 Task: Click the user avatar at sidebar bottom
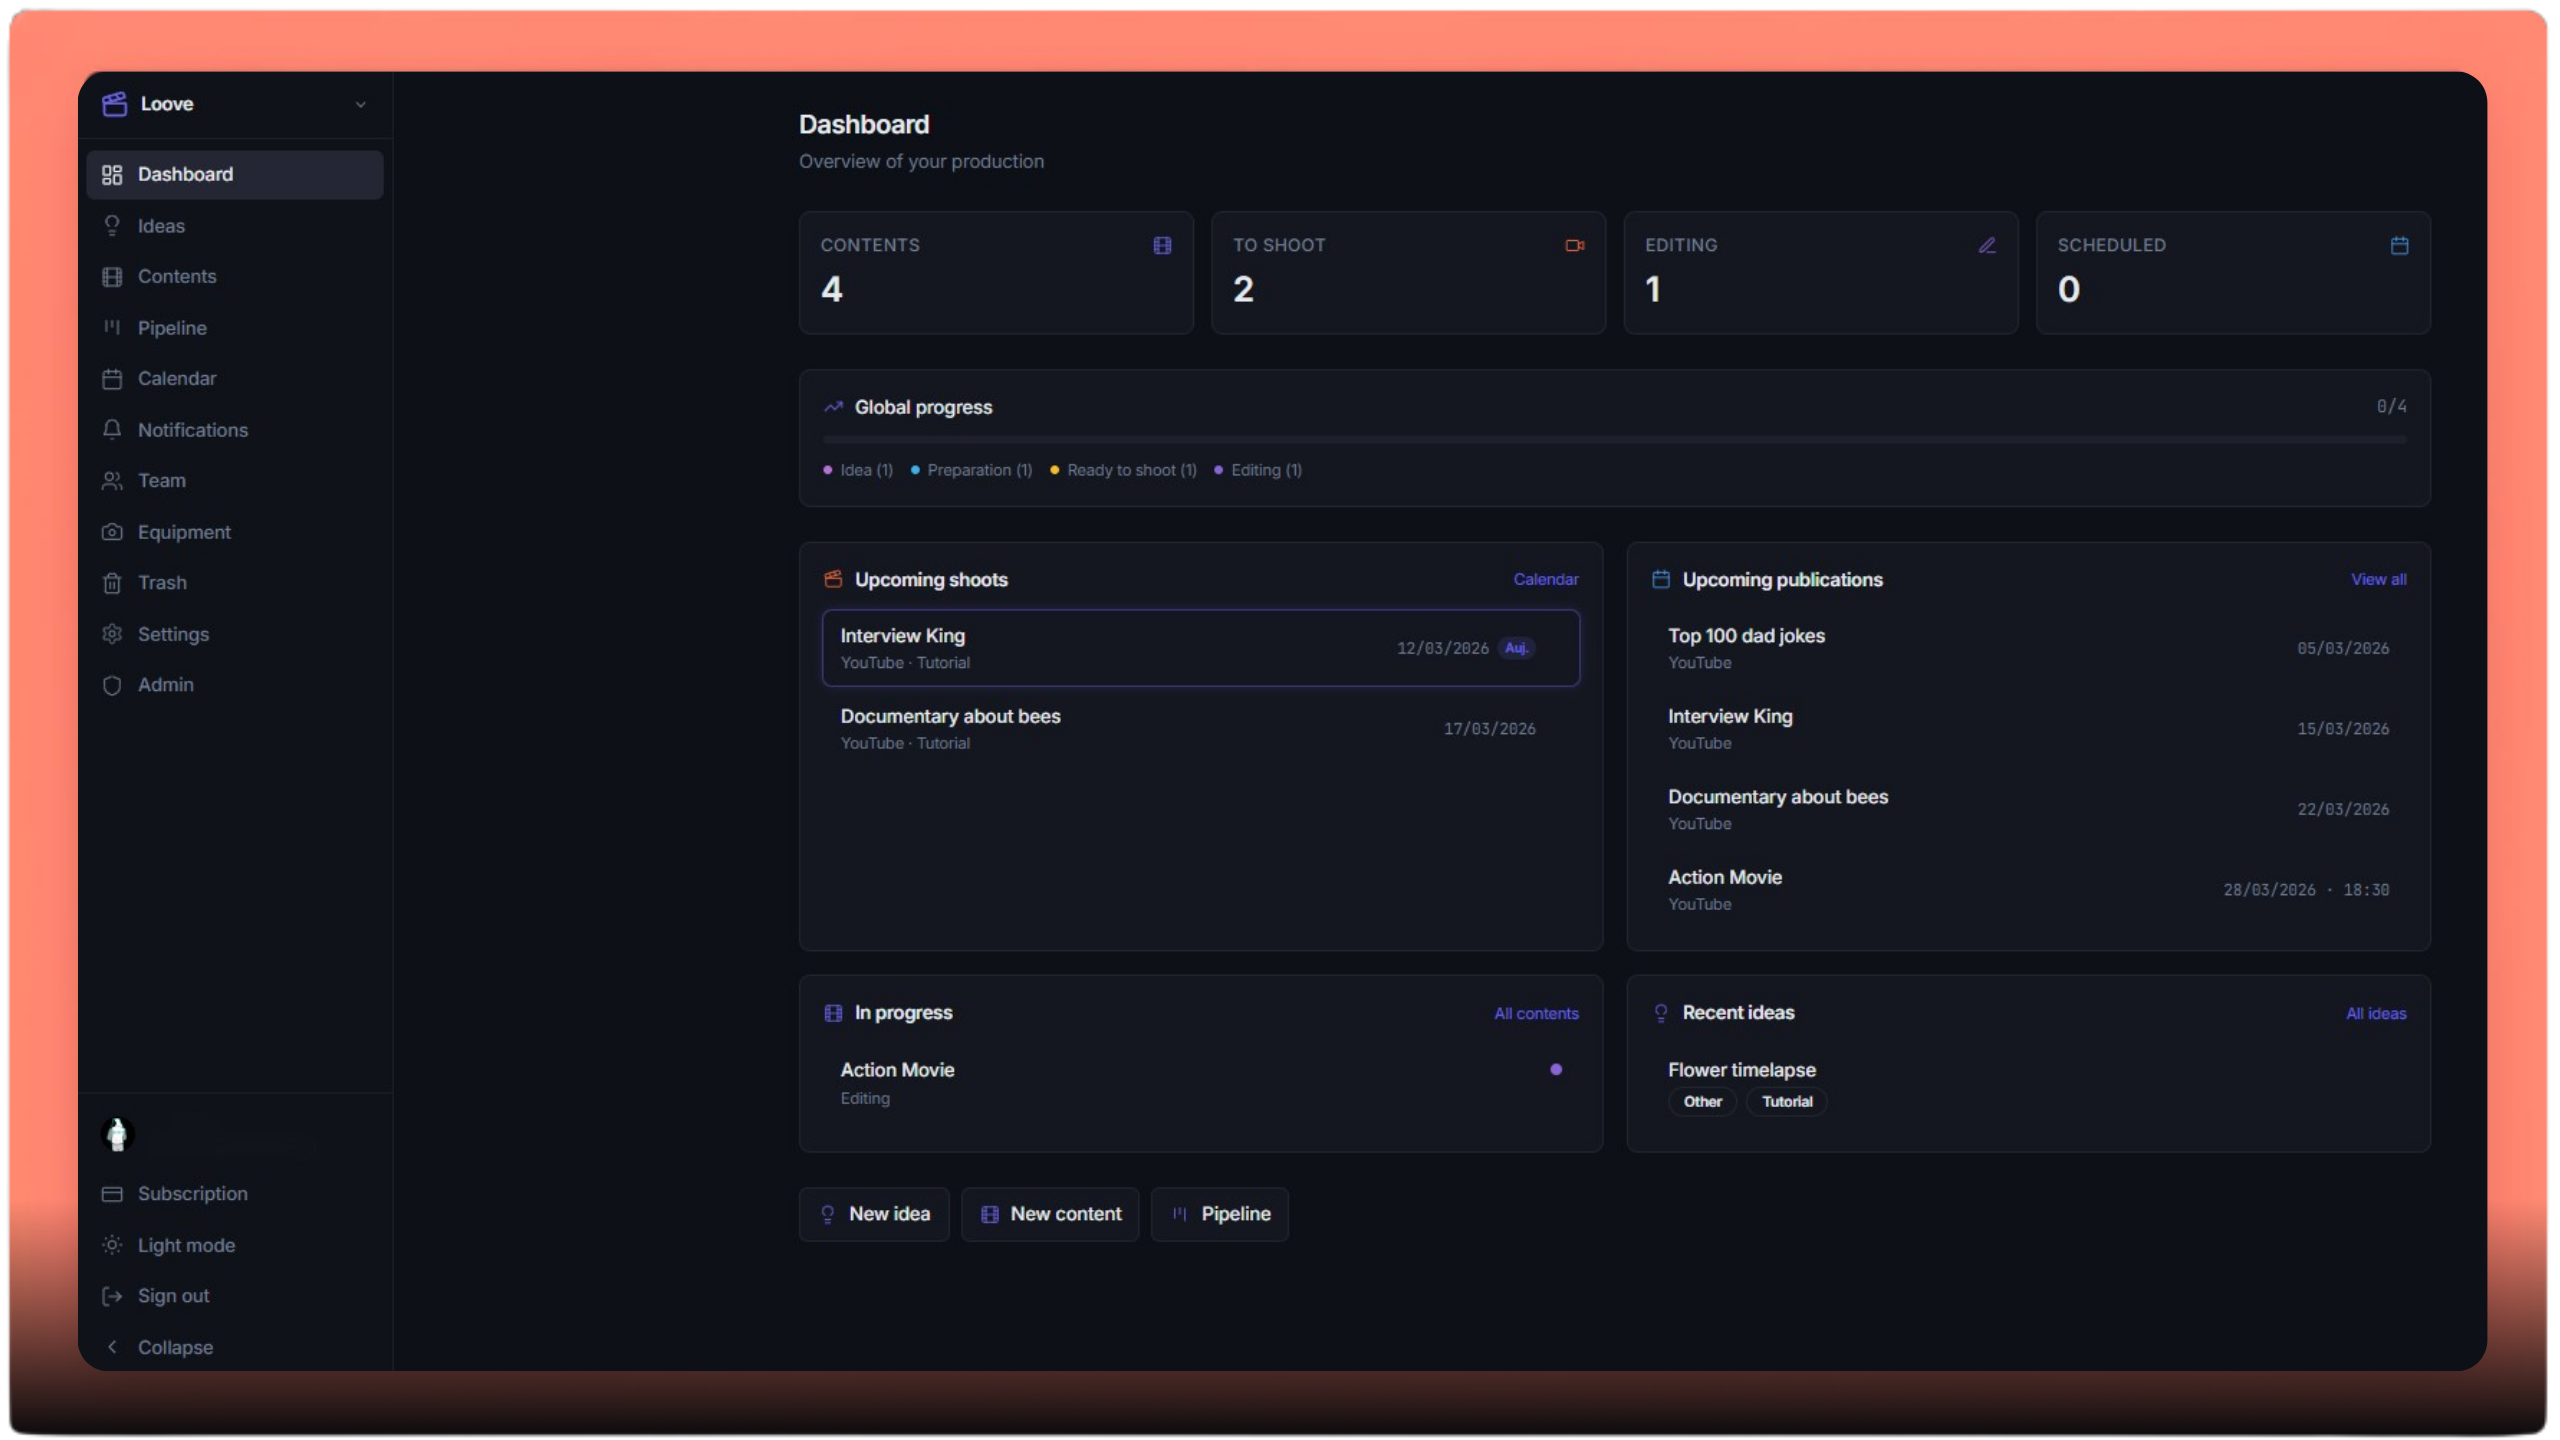[x=116, y=1135]
